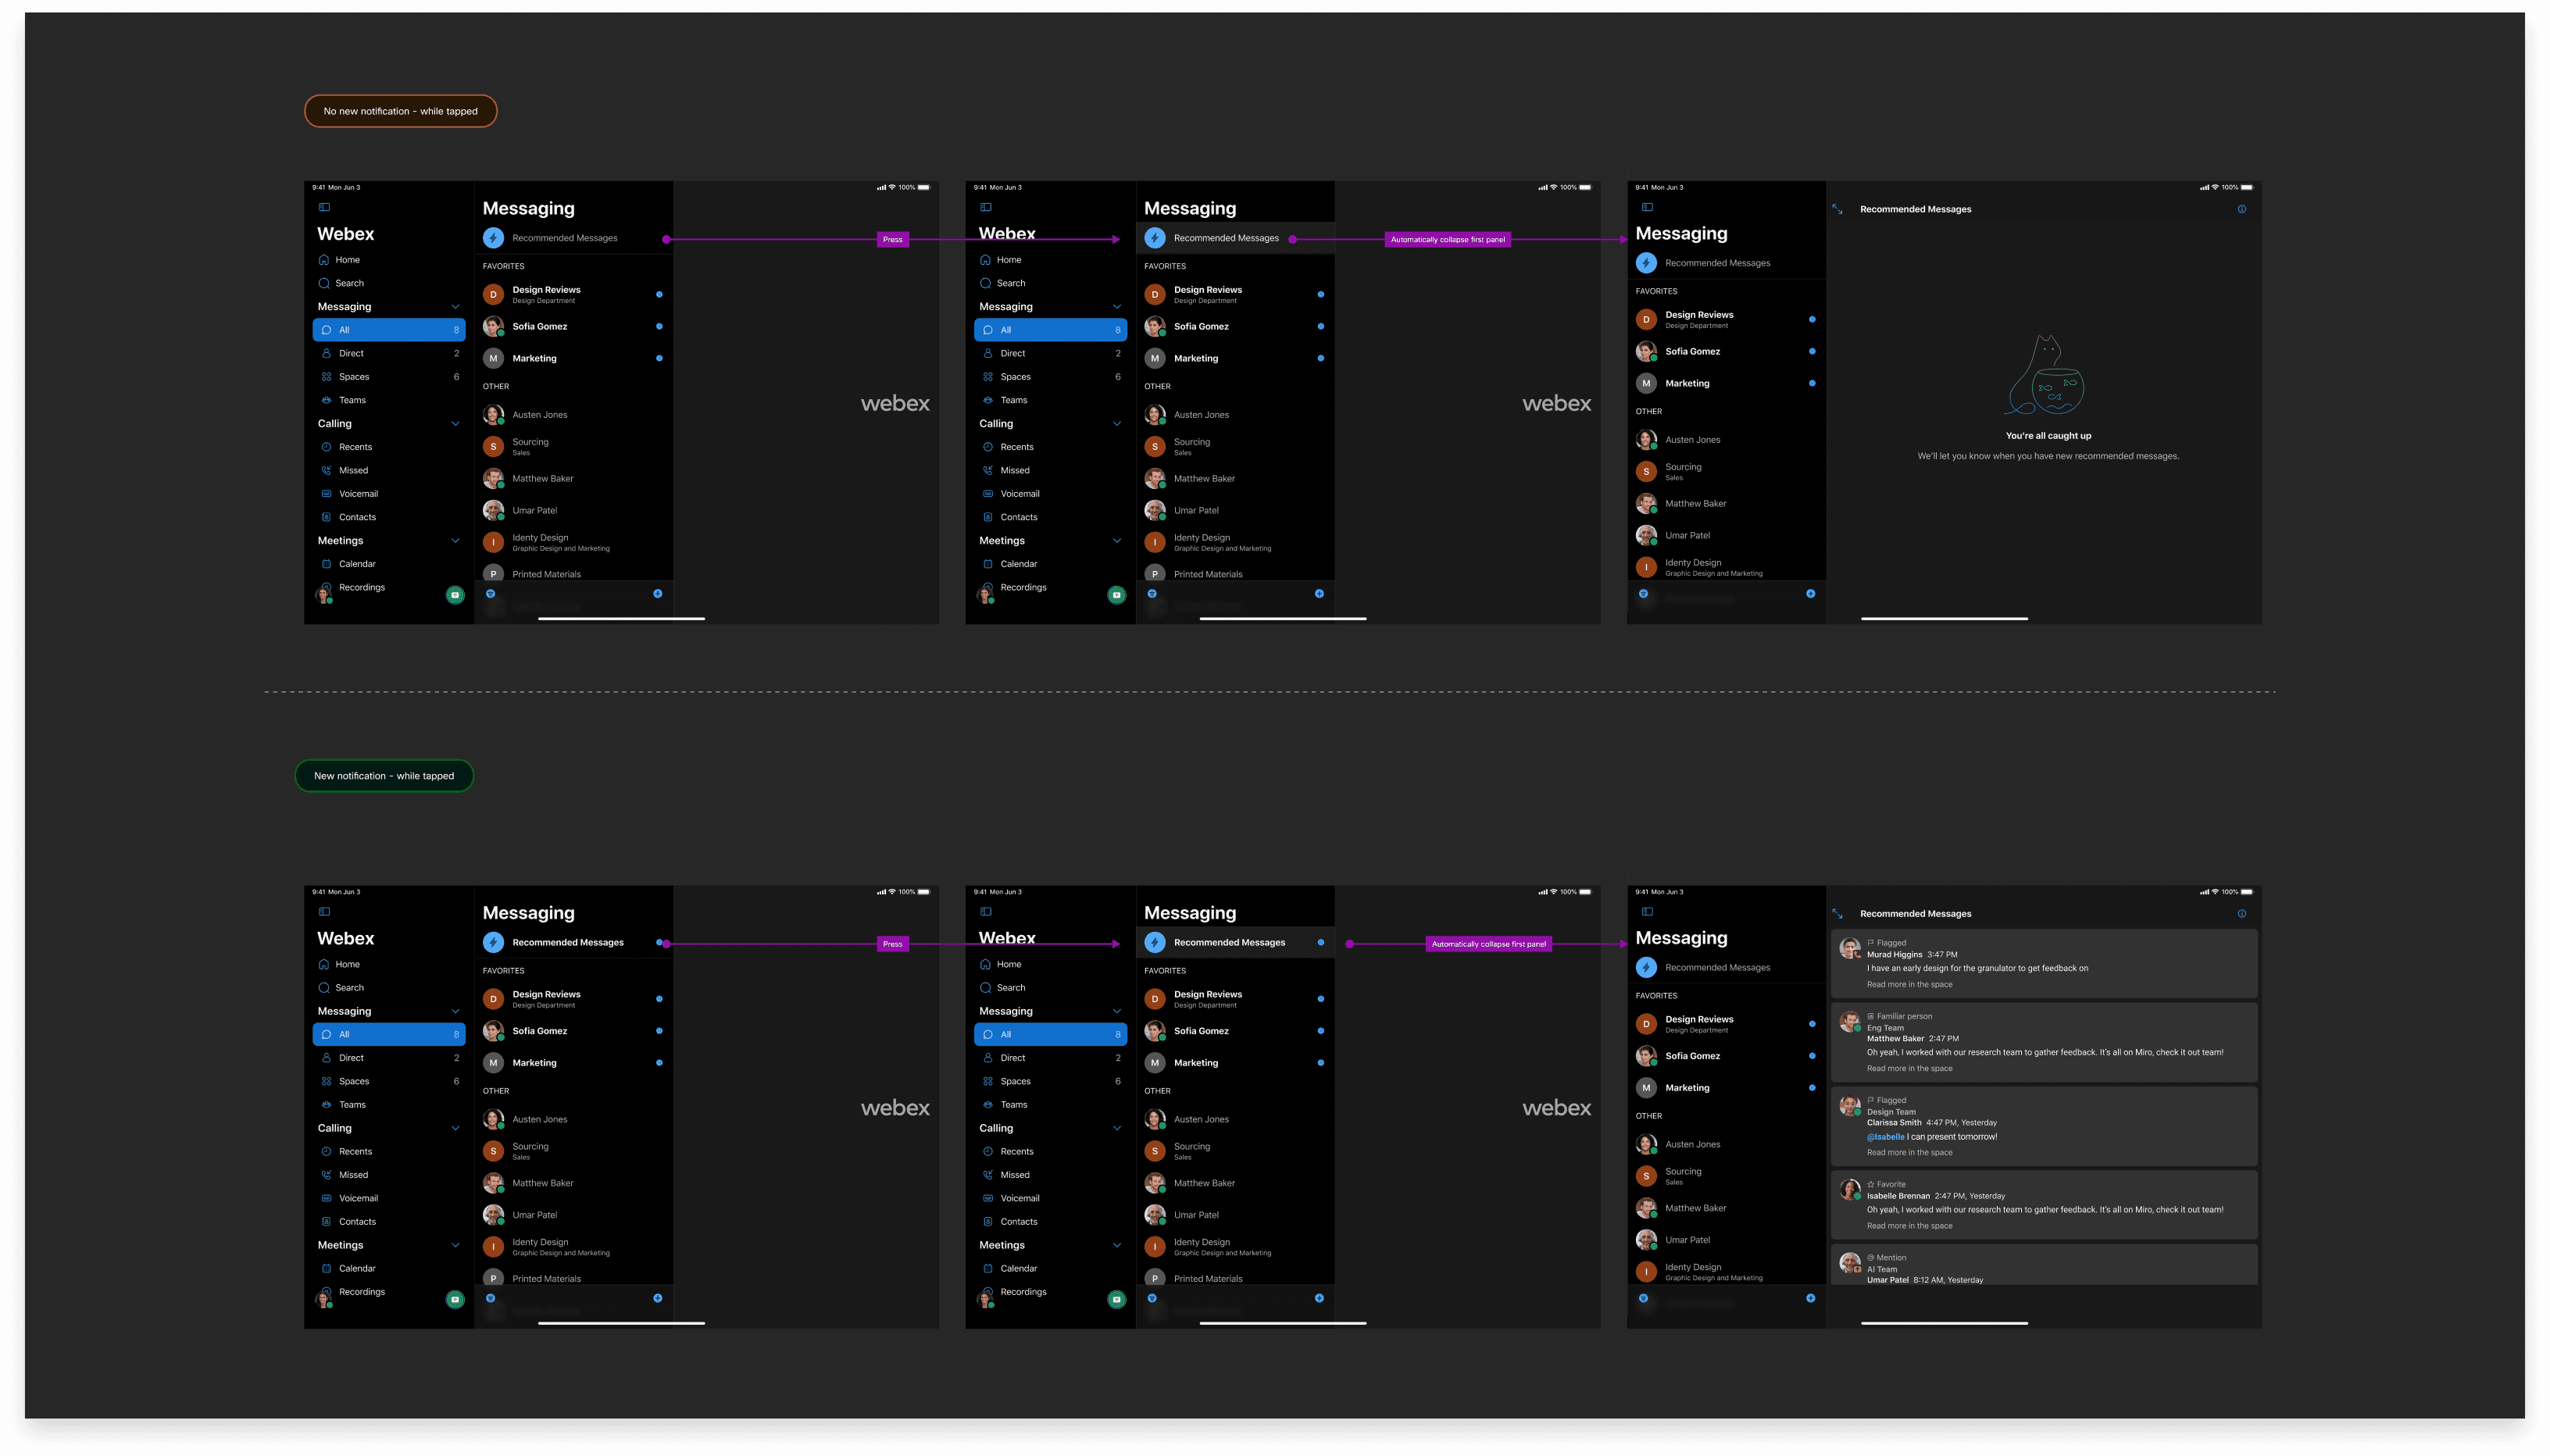Screen dimensions: 2550x1456
Task: Select Direct in top-left screen sidebar
Action: click(x=351, y=353)
